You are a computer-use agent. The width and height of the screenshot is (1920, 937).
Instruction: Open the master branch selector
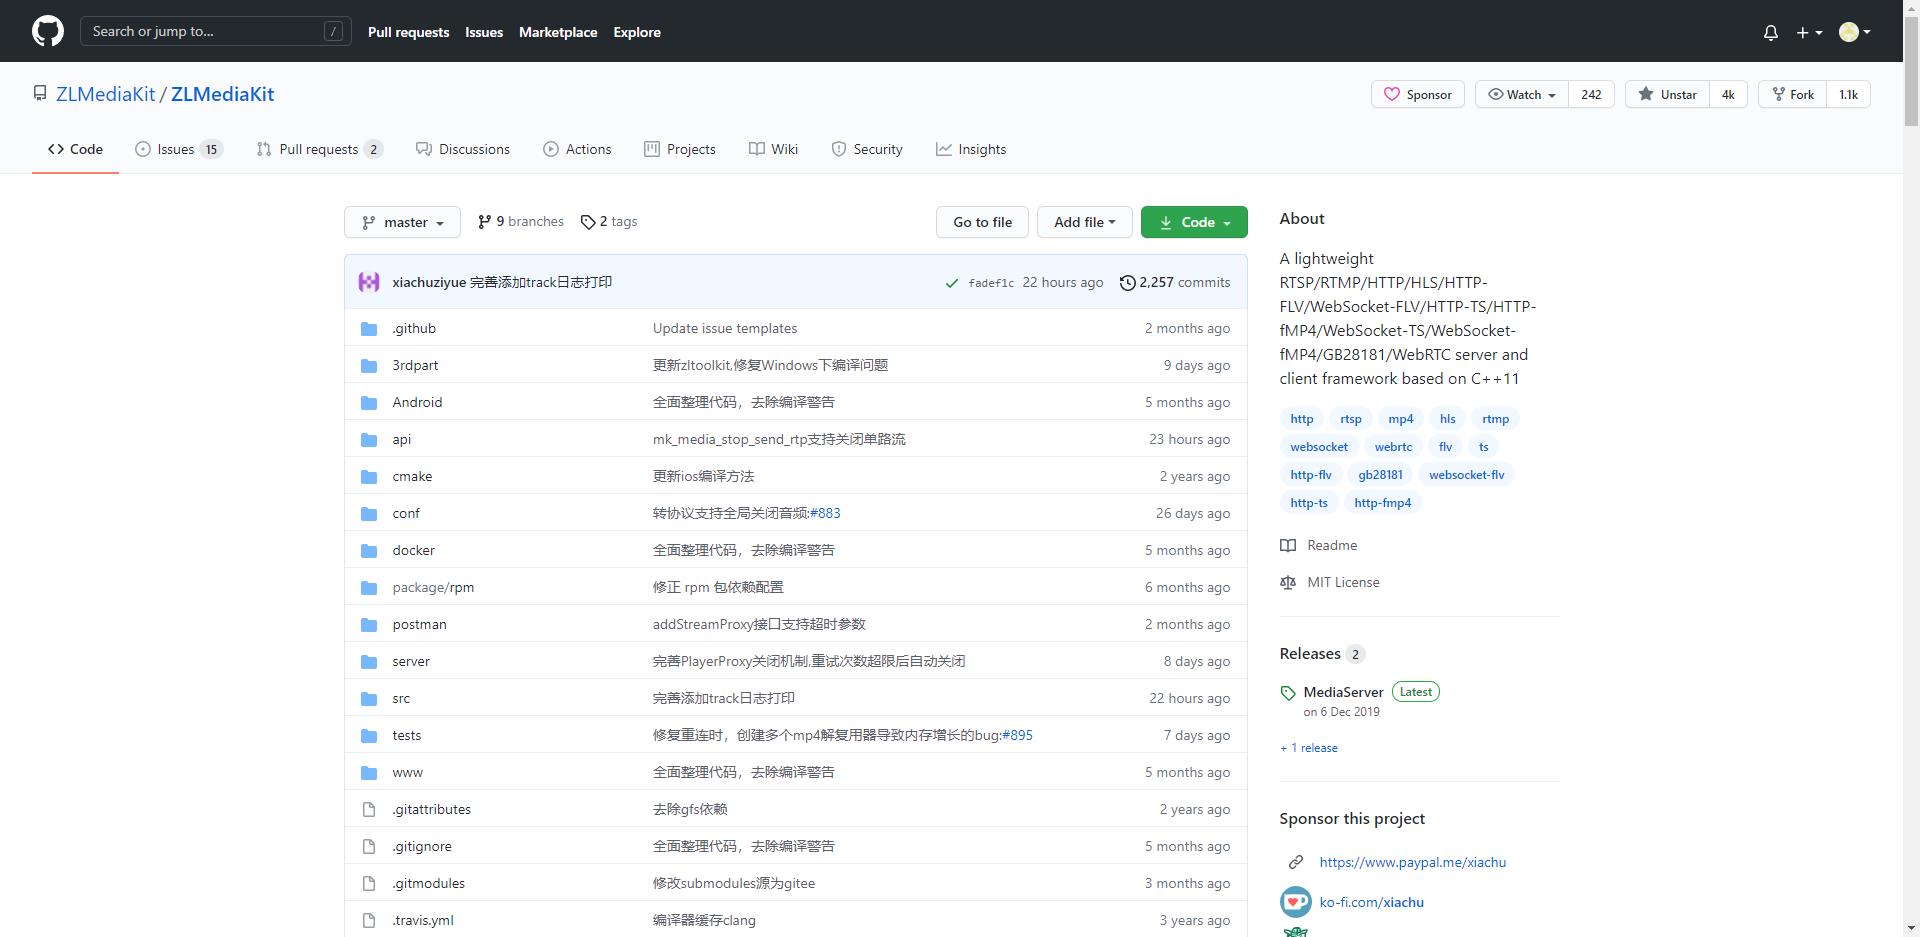point(402,222)
